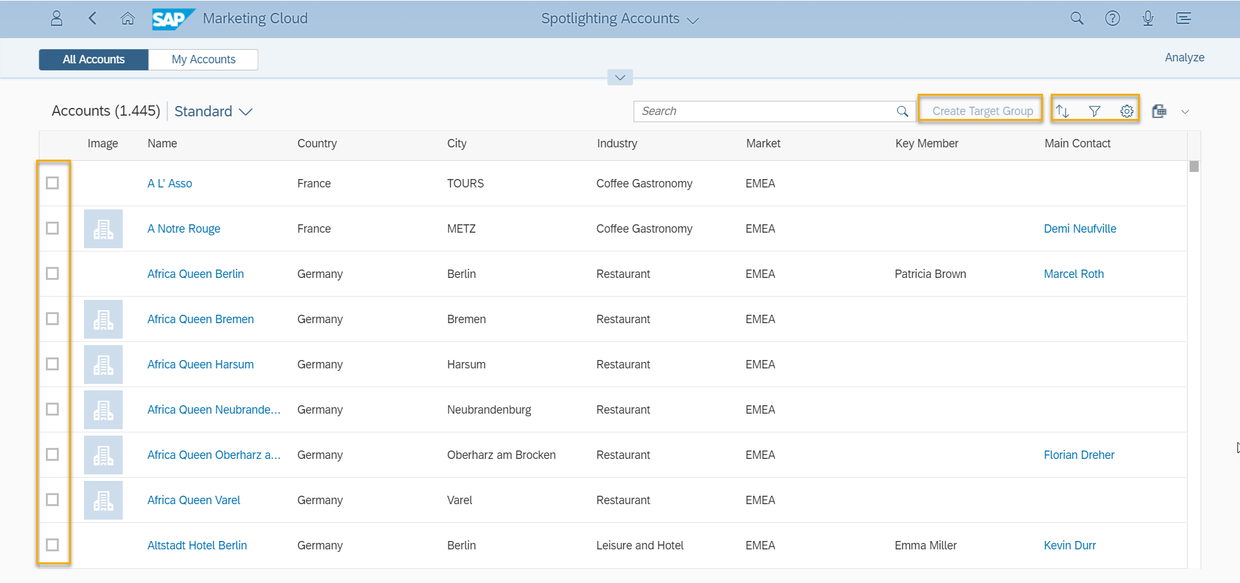The height and width of the screenshot is (583, 1240).
Task: Check the Altstadt Hotel Berlin row
Action: pos(53,545)
